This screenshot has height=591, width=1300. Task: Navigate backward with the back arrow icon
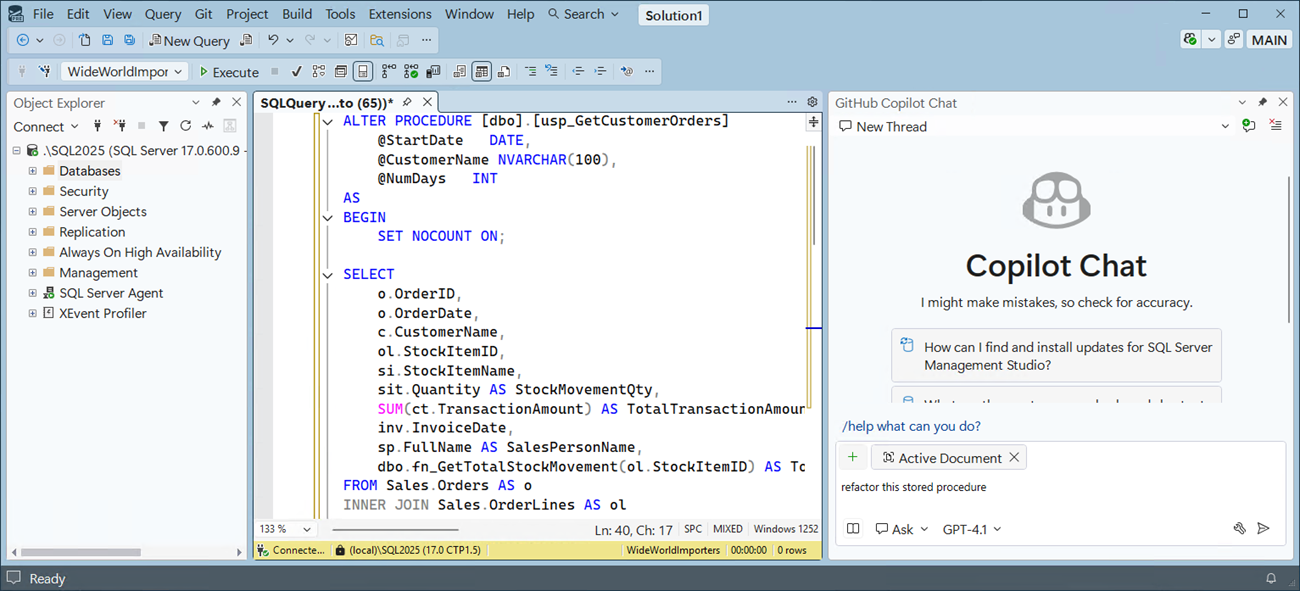(23, 40)
